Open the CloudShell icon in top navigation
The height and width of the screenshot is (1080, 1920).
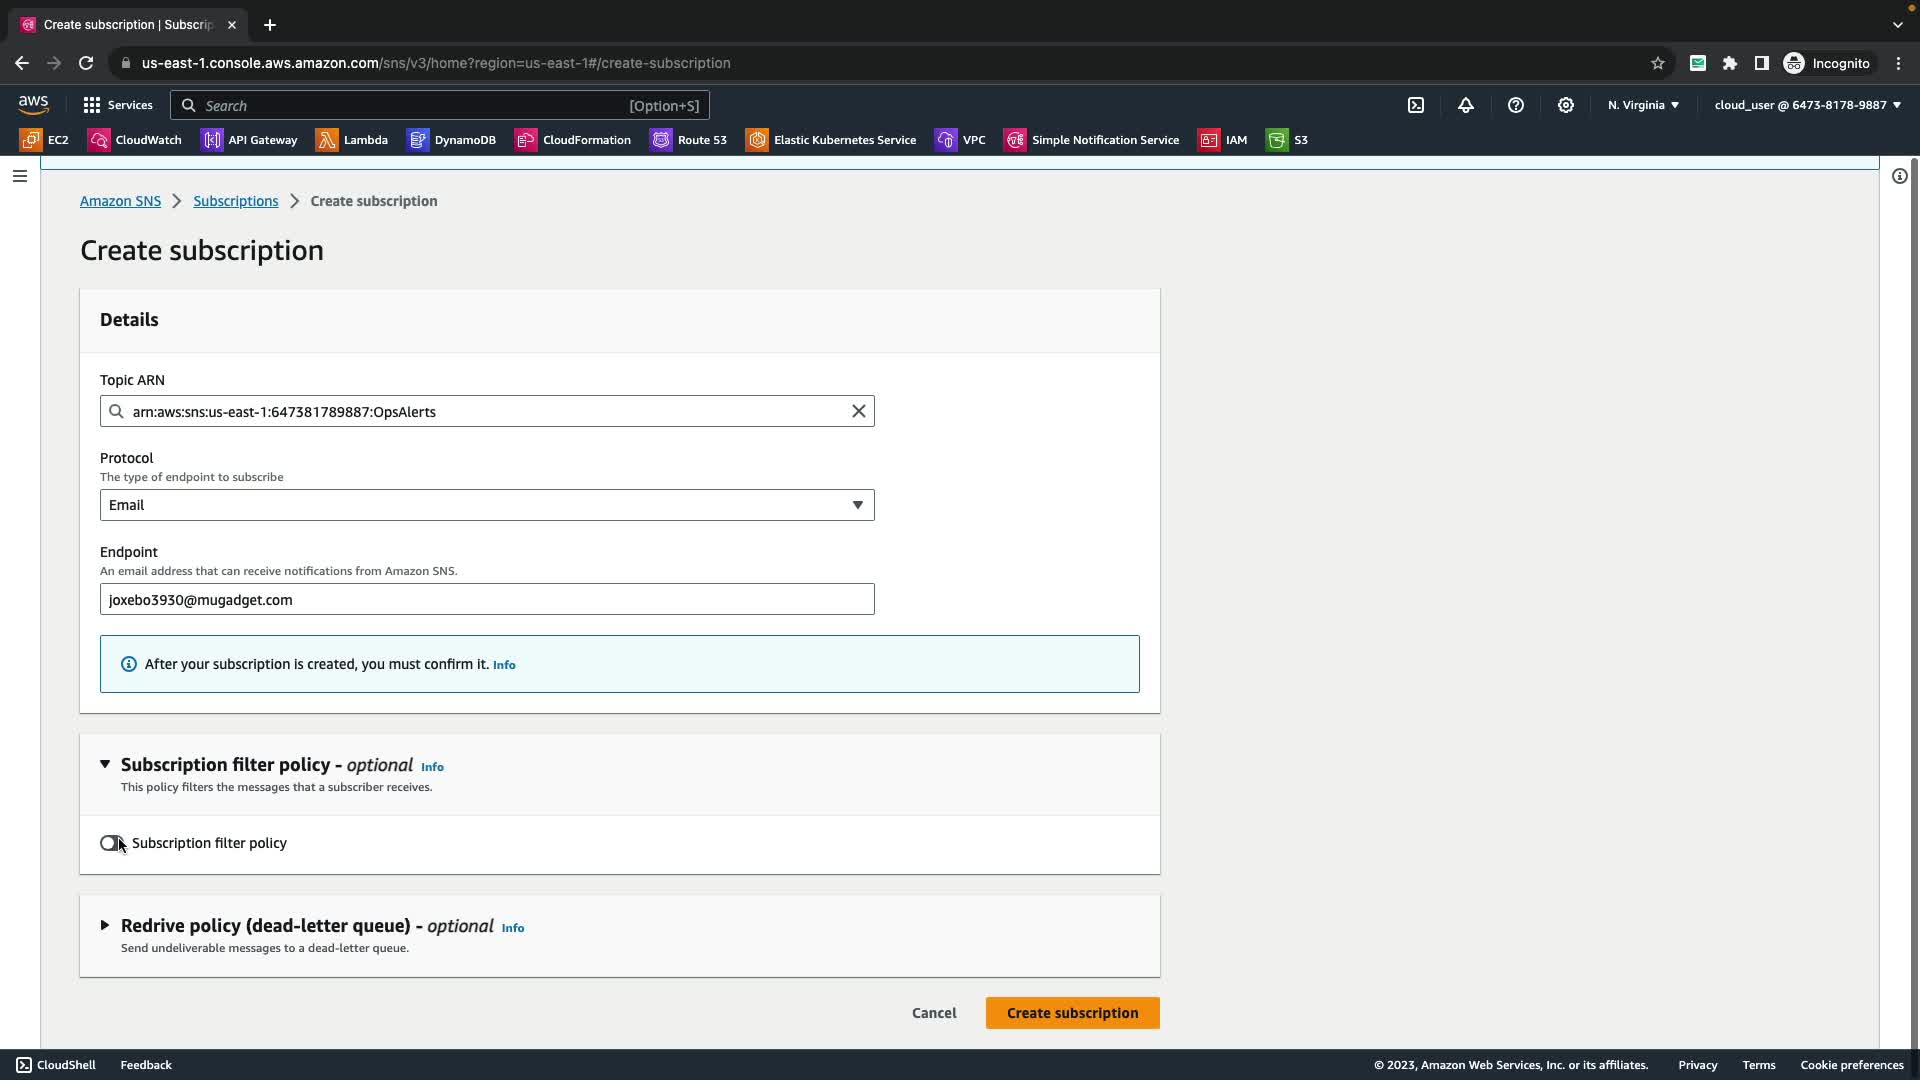(x=1416, y=105)
